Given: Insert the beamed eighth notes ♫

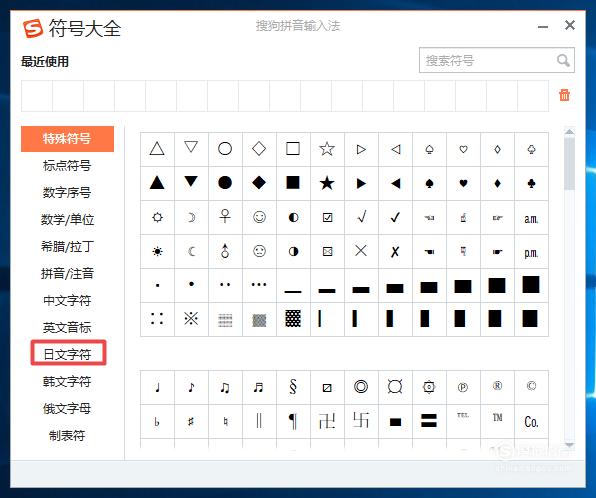Looking at the screenshot, I should pos(225,387).
